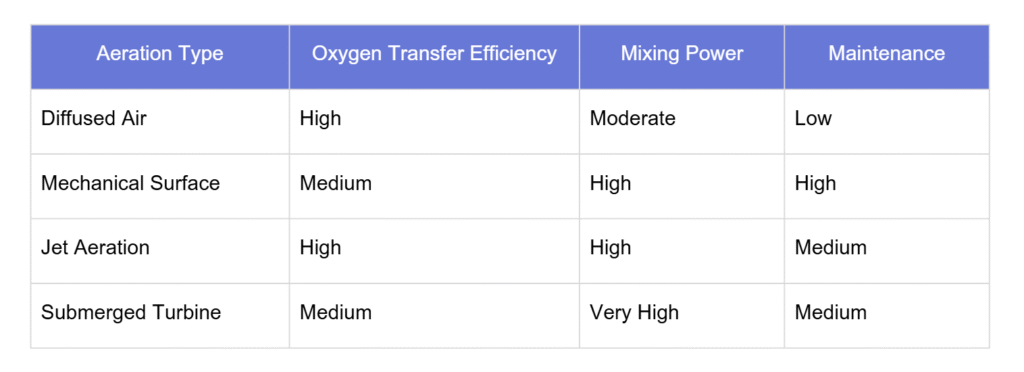Click Mechanical Surface's High mixing power cell
Screen dimensions: 1024x372
tap(682, 186)
